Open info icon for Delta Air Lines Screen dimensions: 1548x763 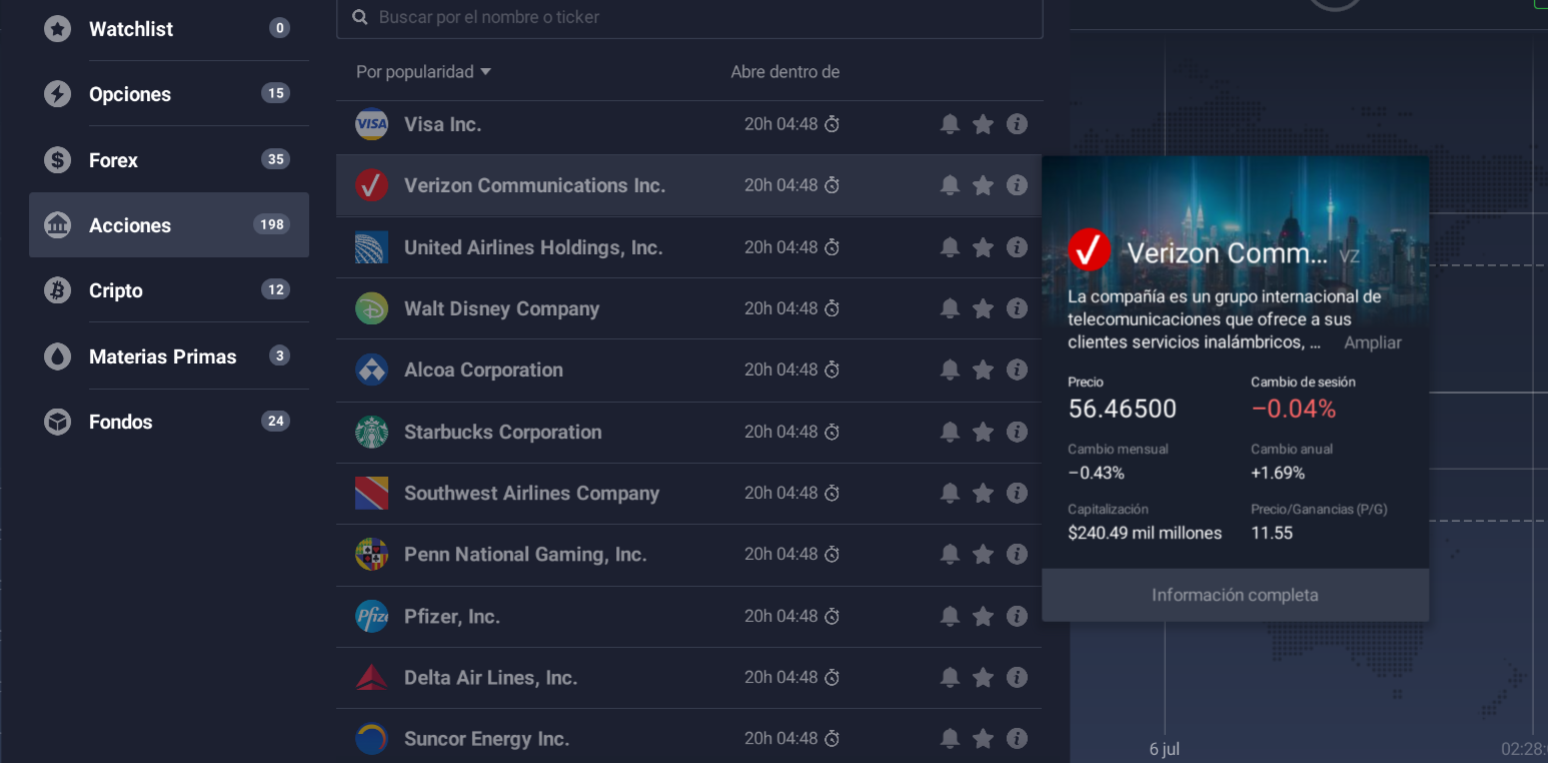pos(1017,678)
